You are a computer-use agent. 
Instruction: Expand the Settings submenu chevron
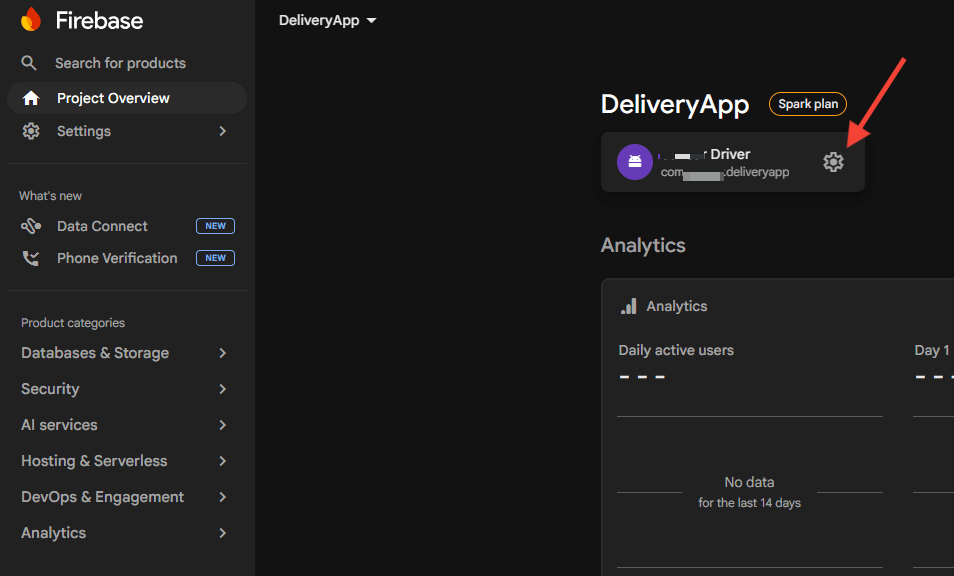[223, 131]
